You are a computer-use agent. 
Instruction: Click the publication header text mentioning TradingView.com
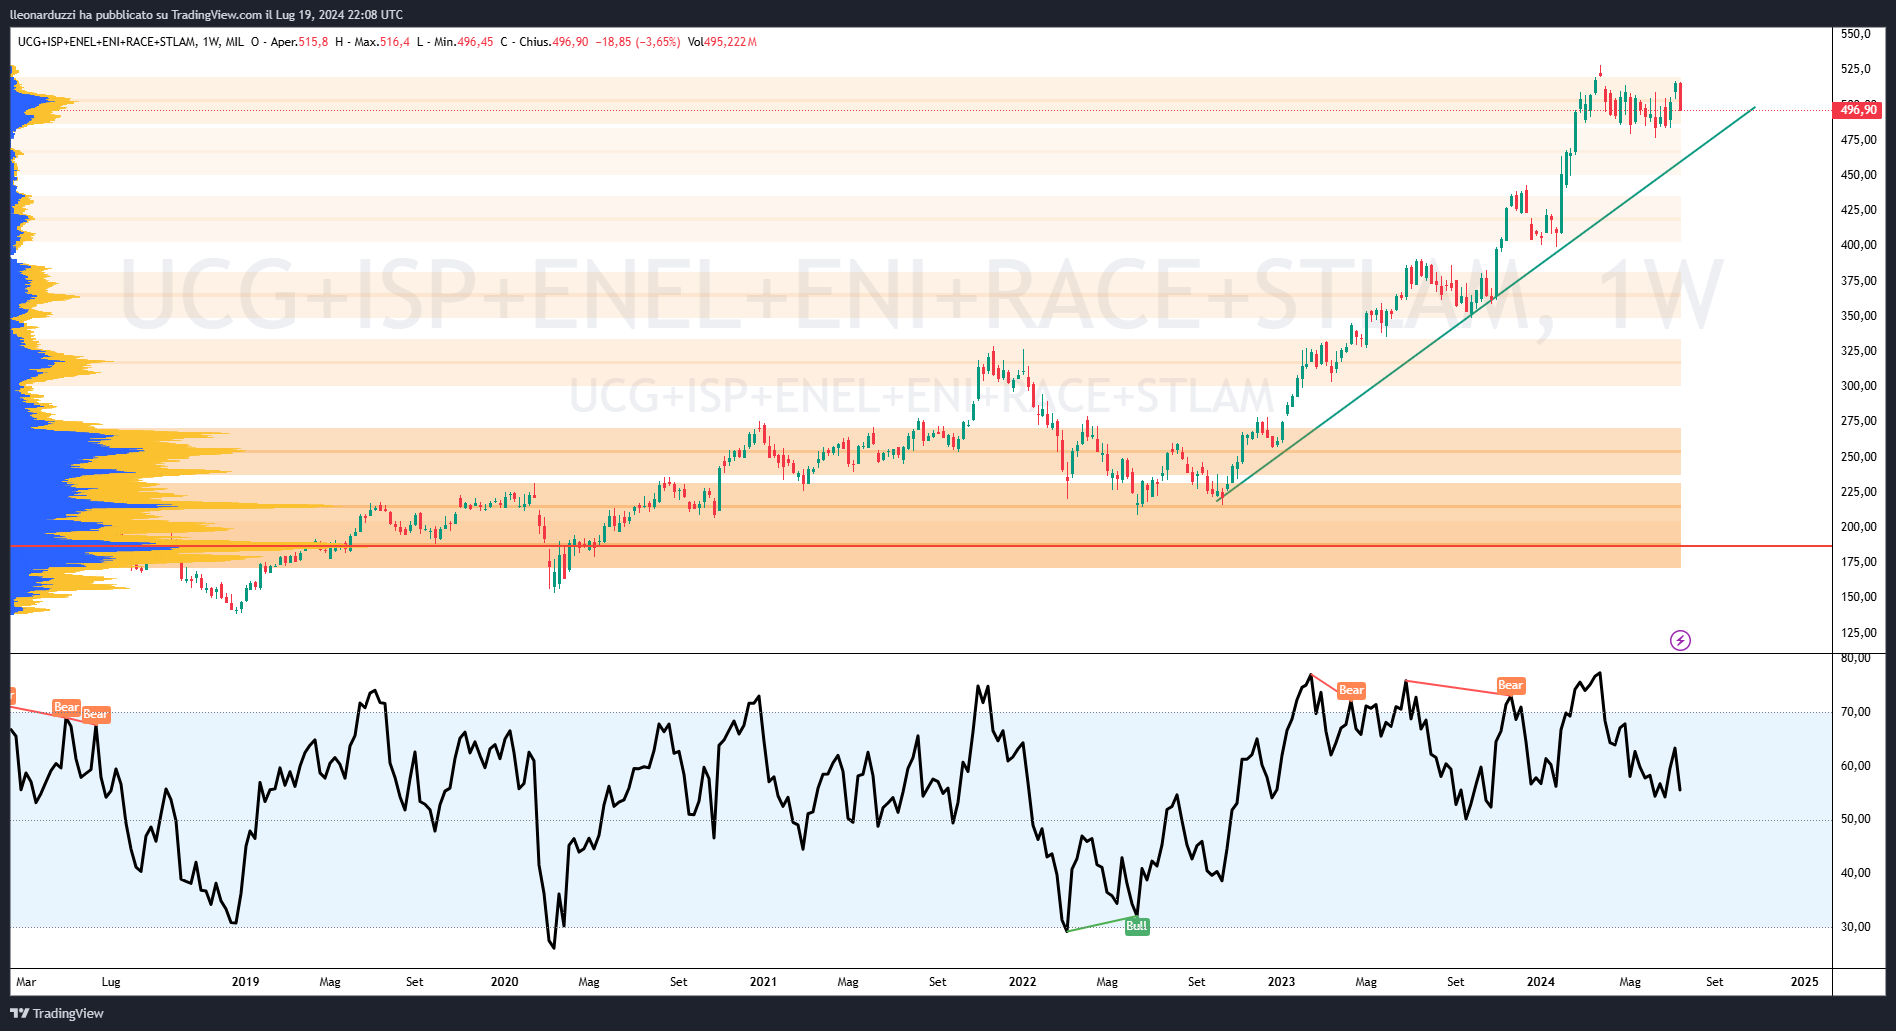[x=206, y=14]
